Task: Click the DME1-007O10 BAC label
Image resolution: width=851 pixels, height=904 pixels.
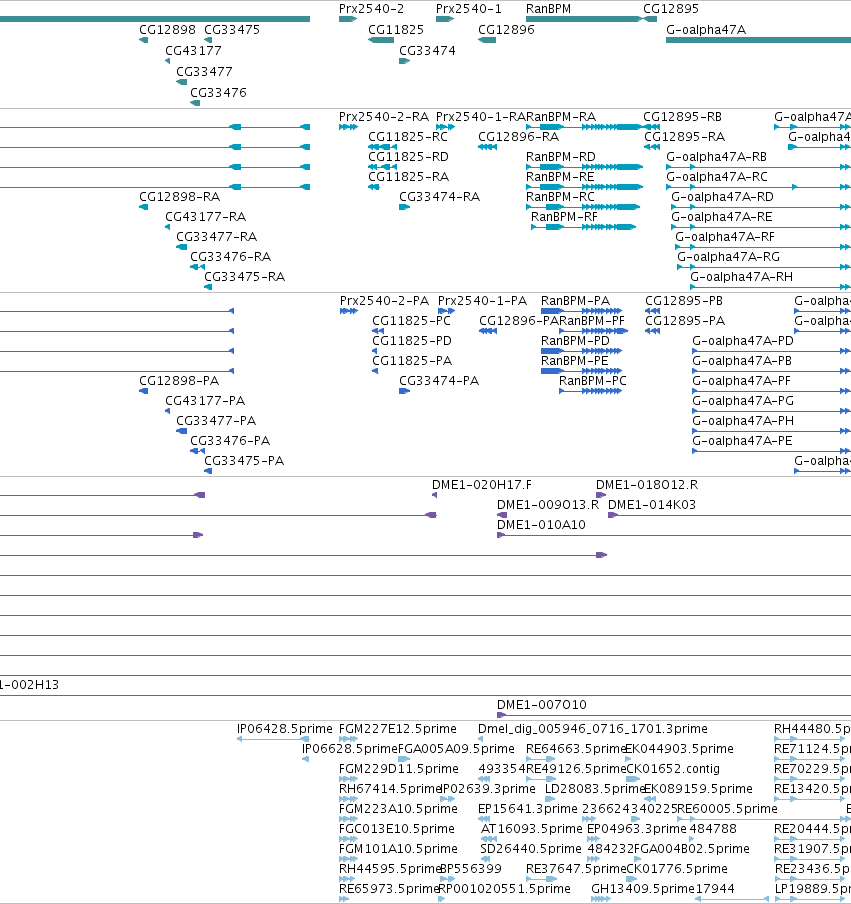Action: [x=542, y=705]
